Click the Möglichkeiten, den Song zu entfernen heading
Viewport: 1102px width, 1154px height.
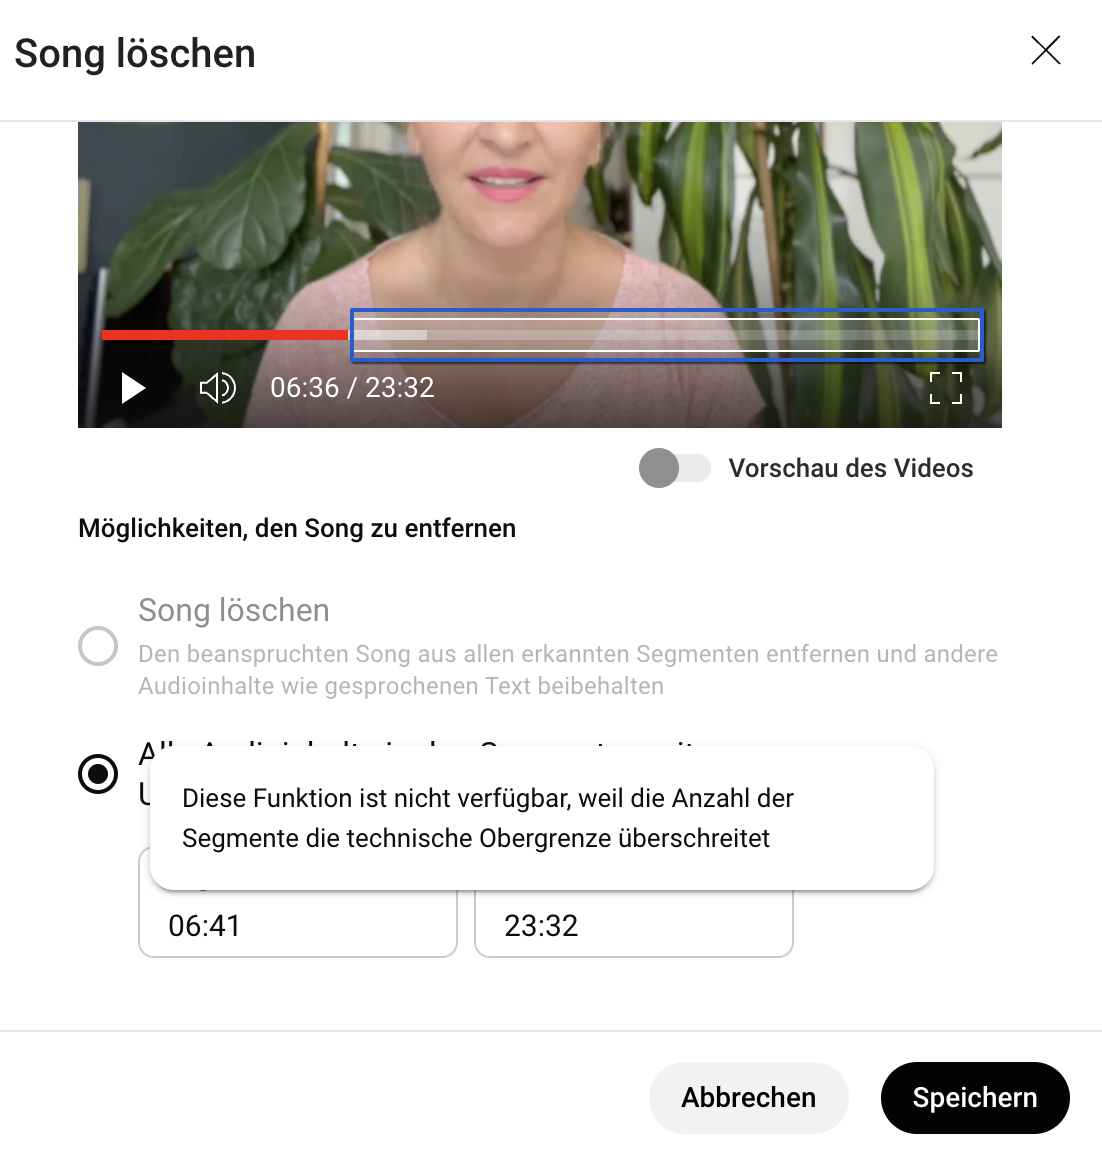pos(297,528)
